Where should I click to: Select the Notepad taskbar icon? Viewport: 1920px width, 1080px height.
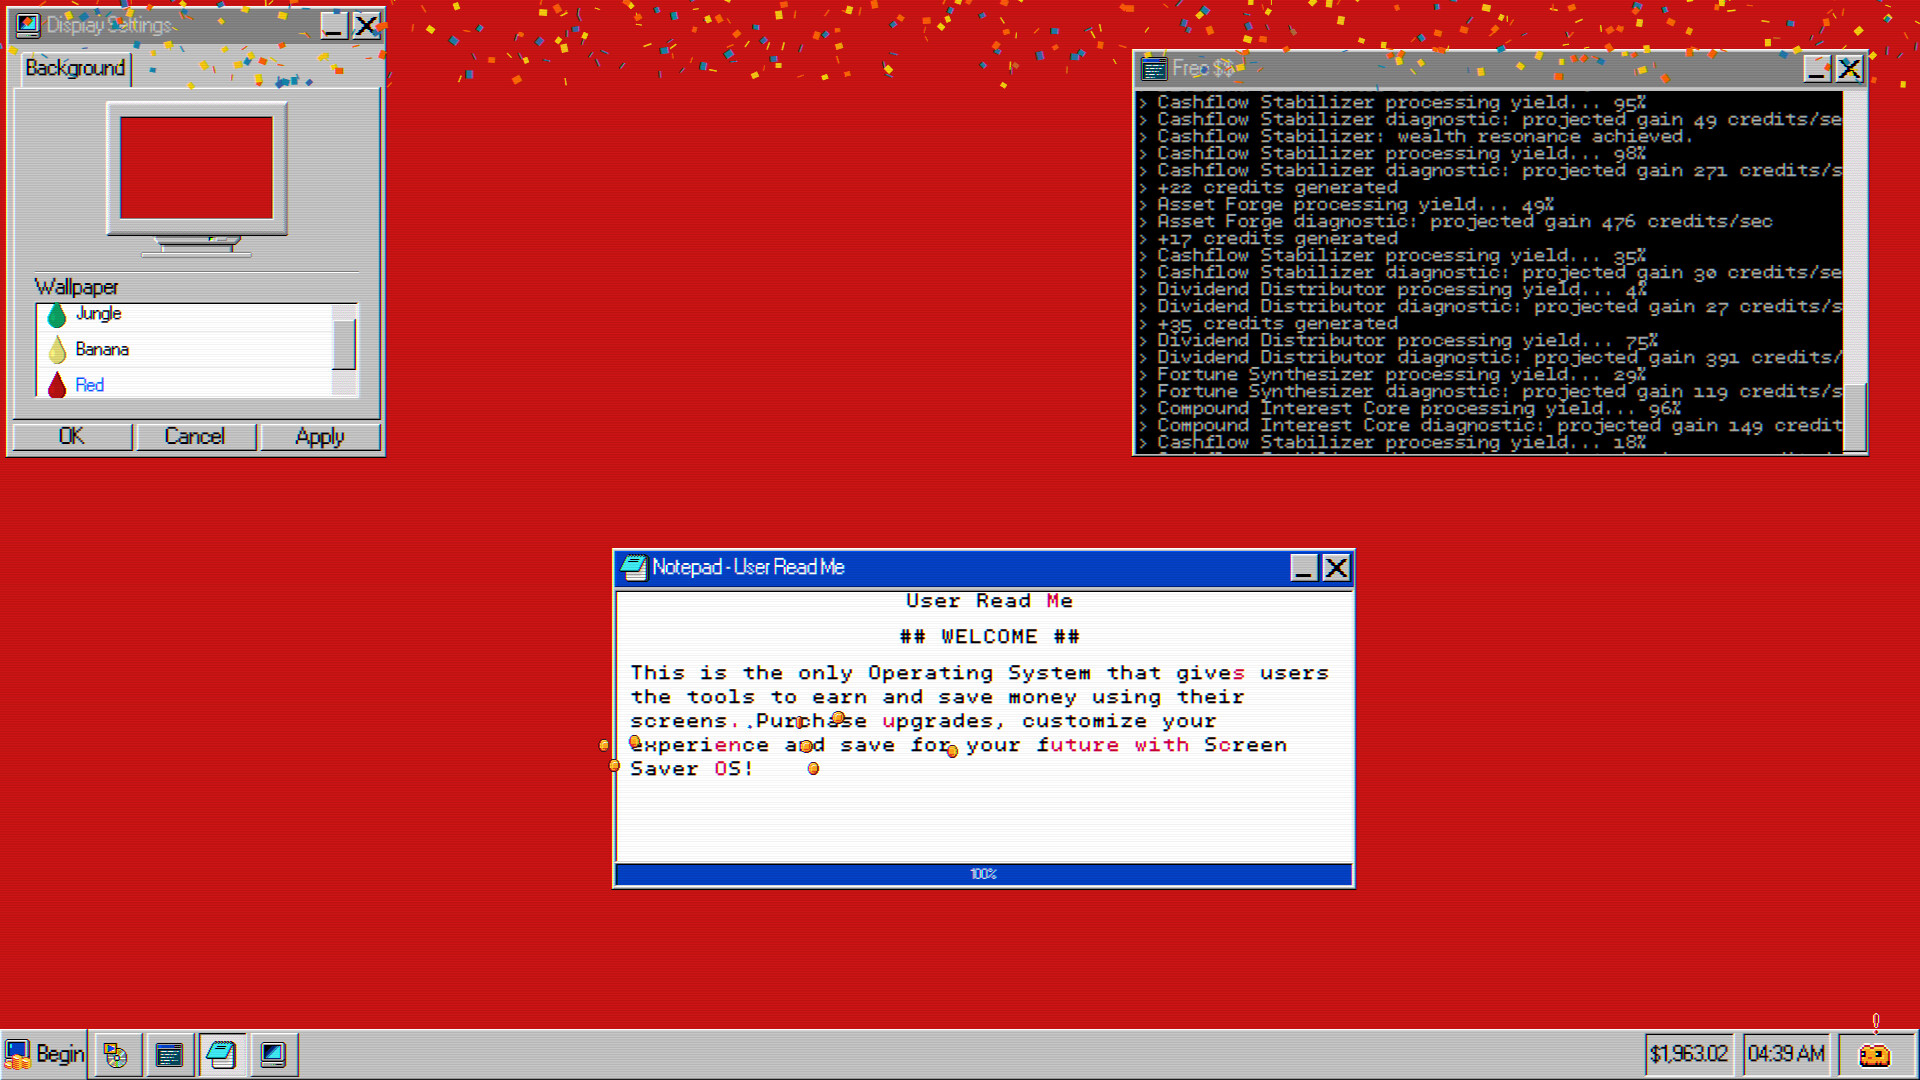click(x=221, y=1054)
